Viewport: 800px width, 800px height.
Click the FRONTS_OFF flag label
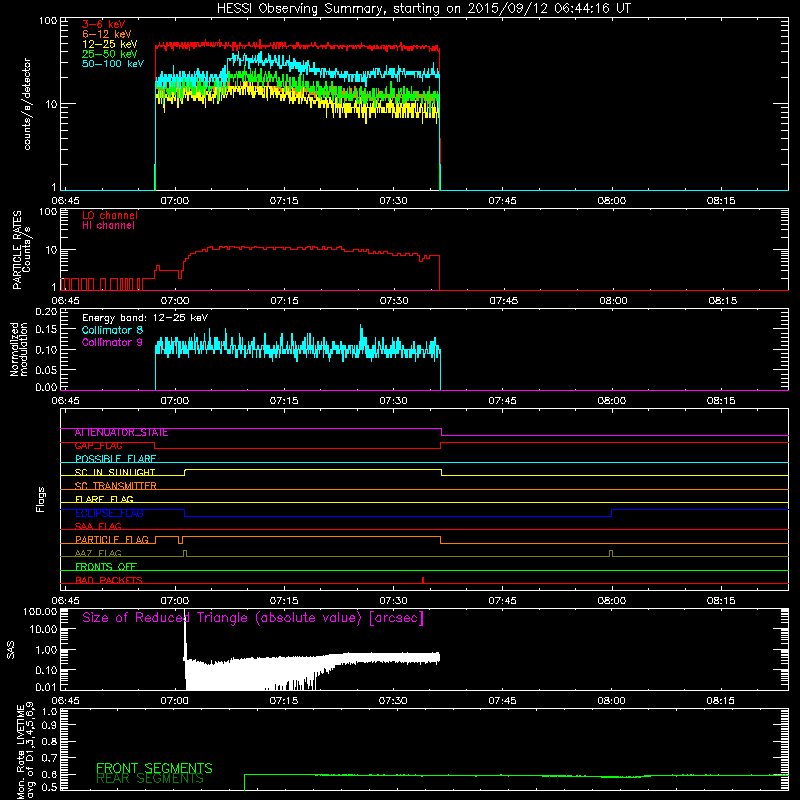(106, 567)
